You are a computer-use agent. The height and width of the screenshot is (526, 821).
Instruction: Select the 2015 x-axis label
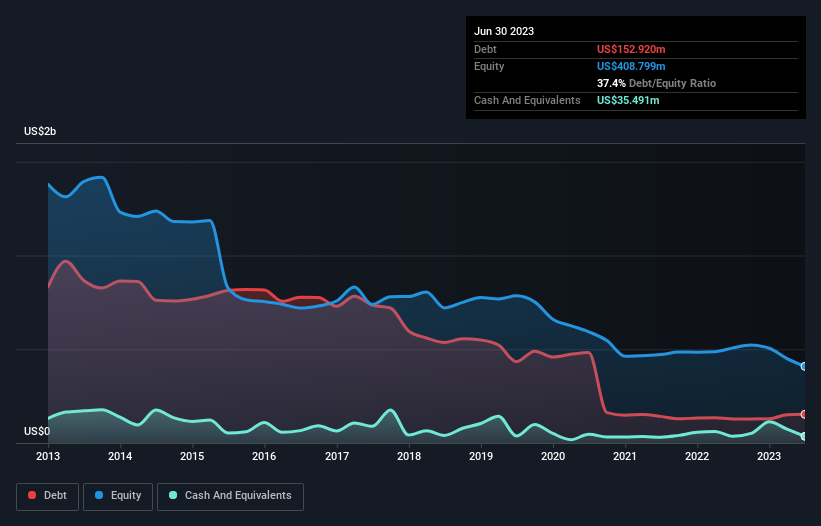tap(192, 456)
